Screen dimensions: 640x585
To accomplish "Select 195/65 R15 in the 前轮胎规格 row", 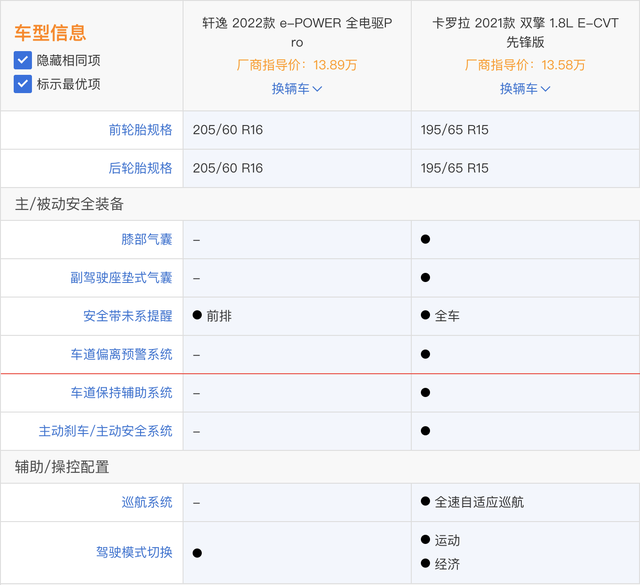I will 455,130.
